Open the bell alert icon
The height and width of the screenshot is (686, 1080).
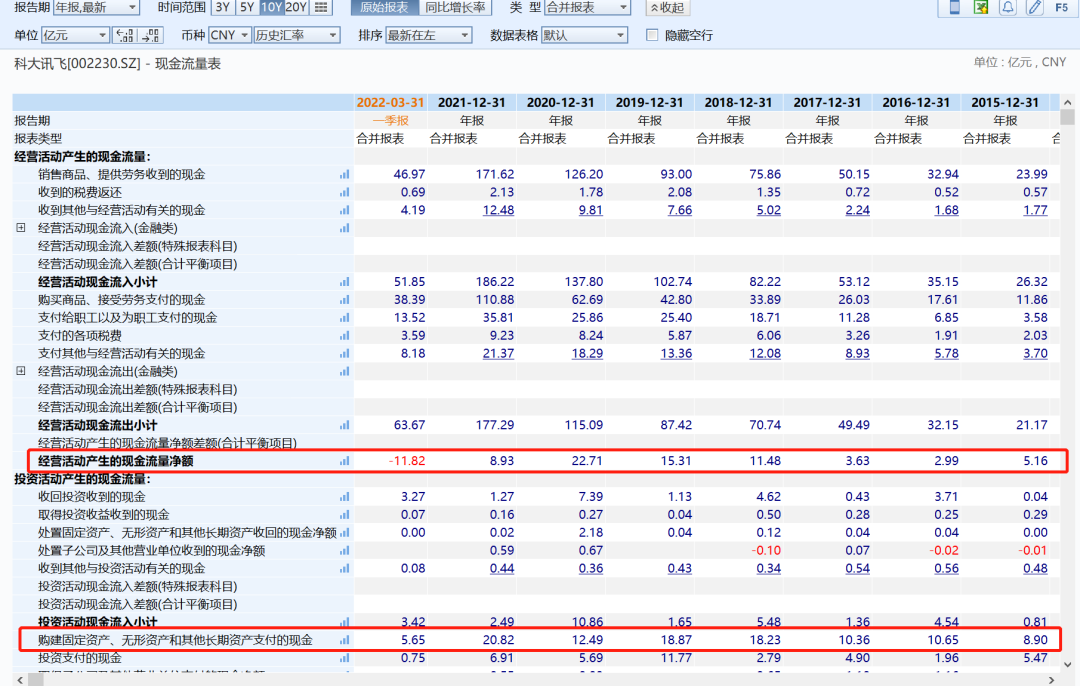coord(1007,8)
